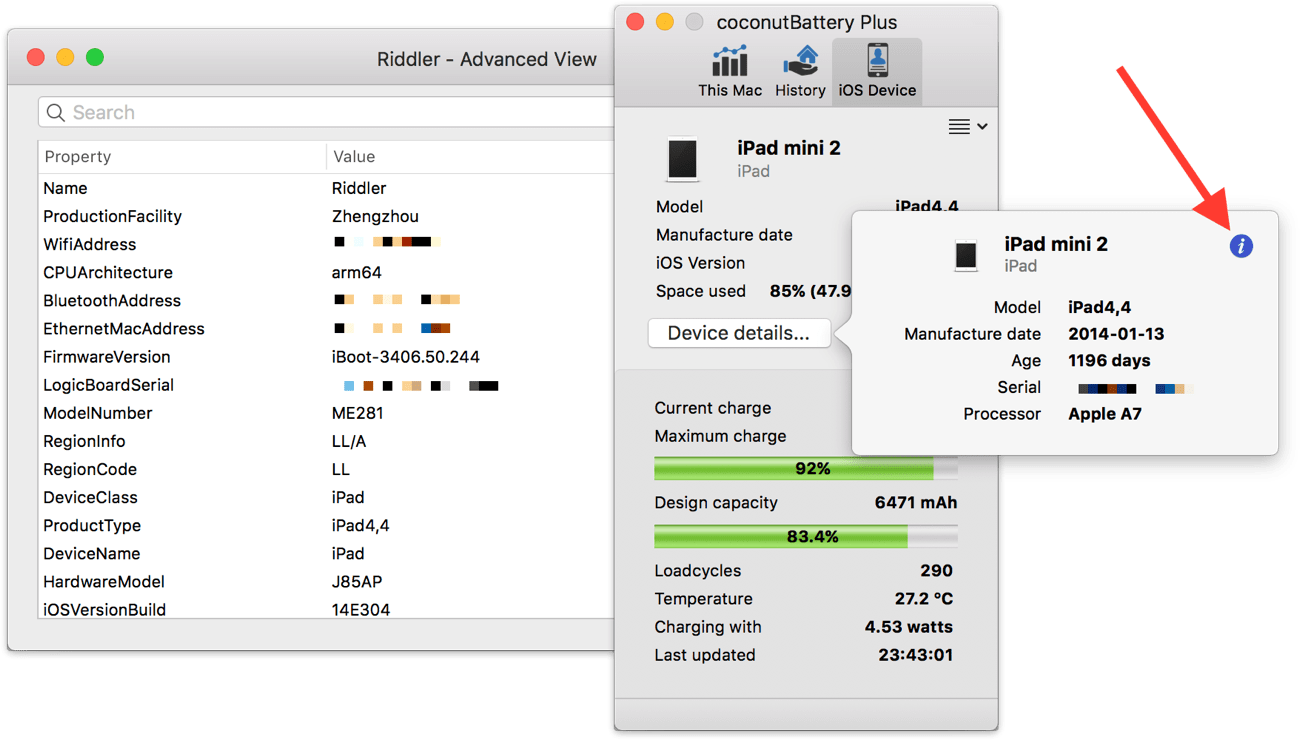Click the iPad icon in details popover
This screenshot has height=740, width=1300.
pyautogui.click(x=966, y=255)
